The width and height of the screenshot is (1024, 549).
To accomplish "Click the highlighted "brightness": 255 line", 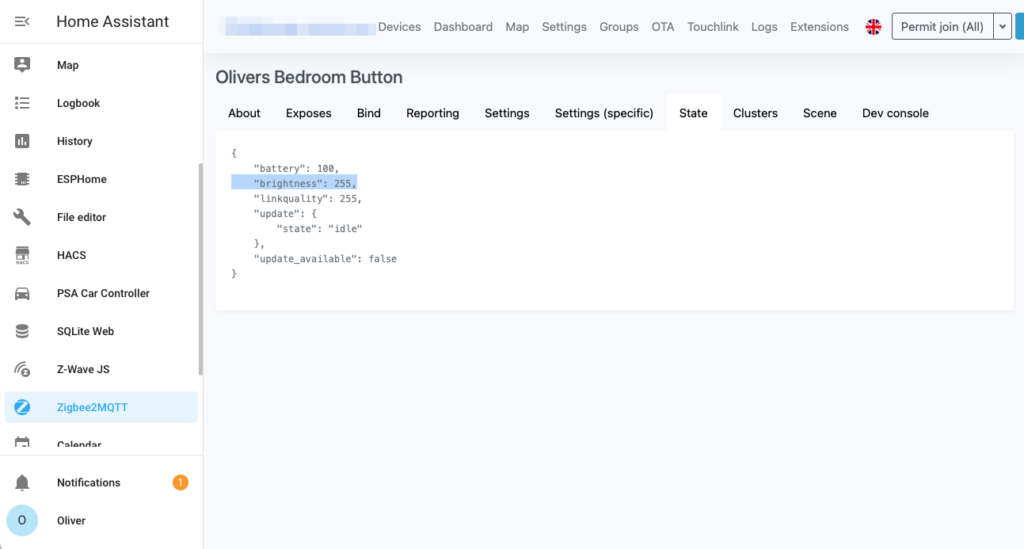I will [x=294, y=183].
